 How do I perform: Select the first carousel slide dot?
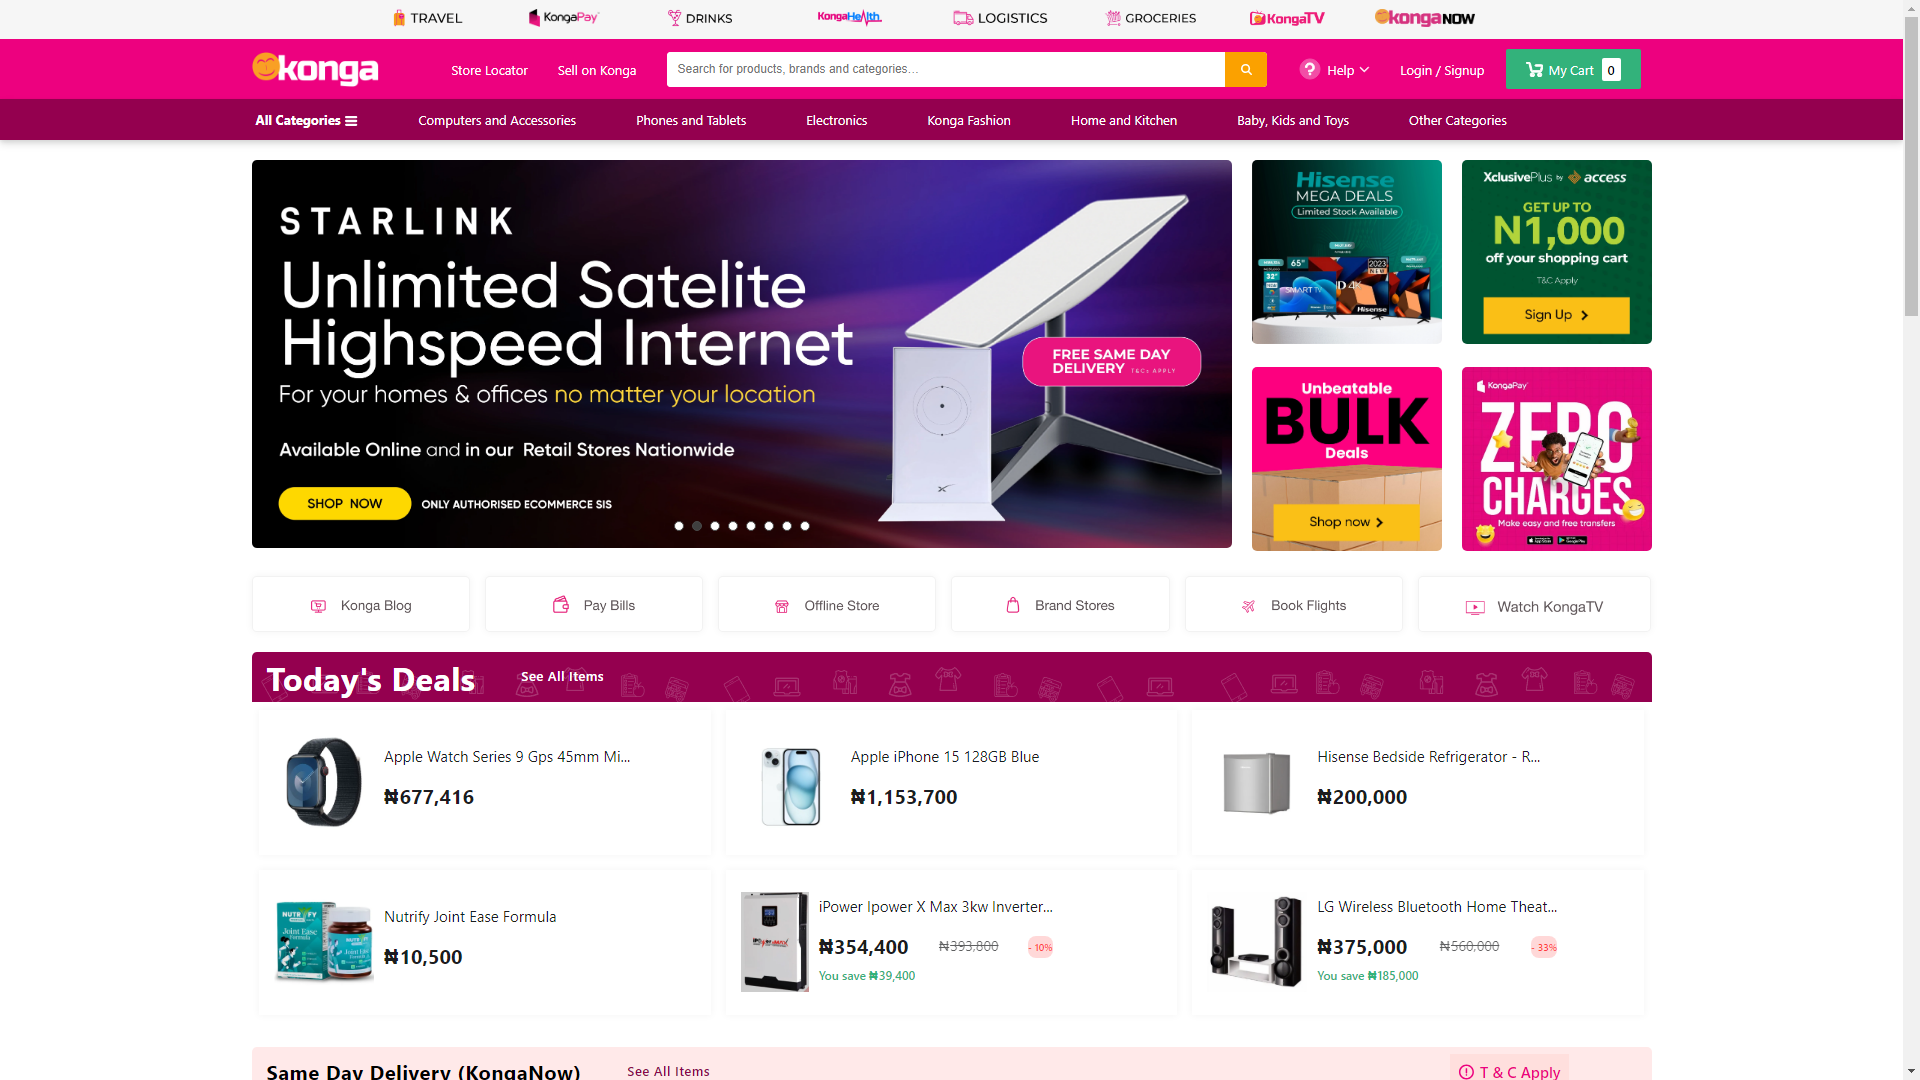pos(679,526)
